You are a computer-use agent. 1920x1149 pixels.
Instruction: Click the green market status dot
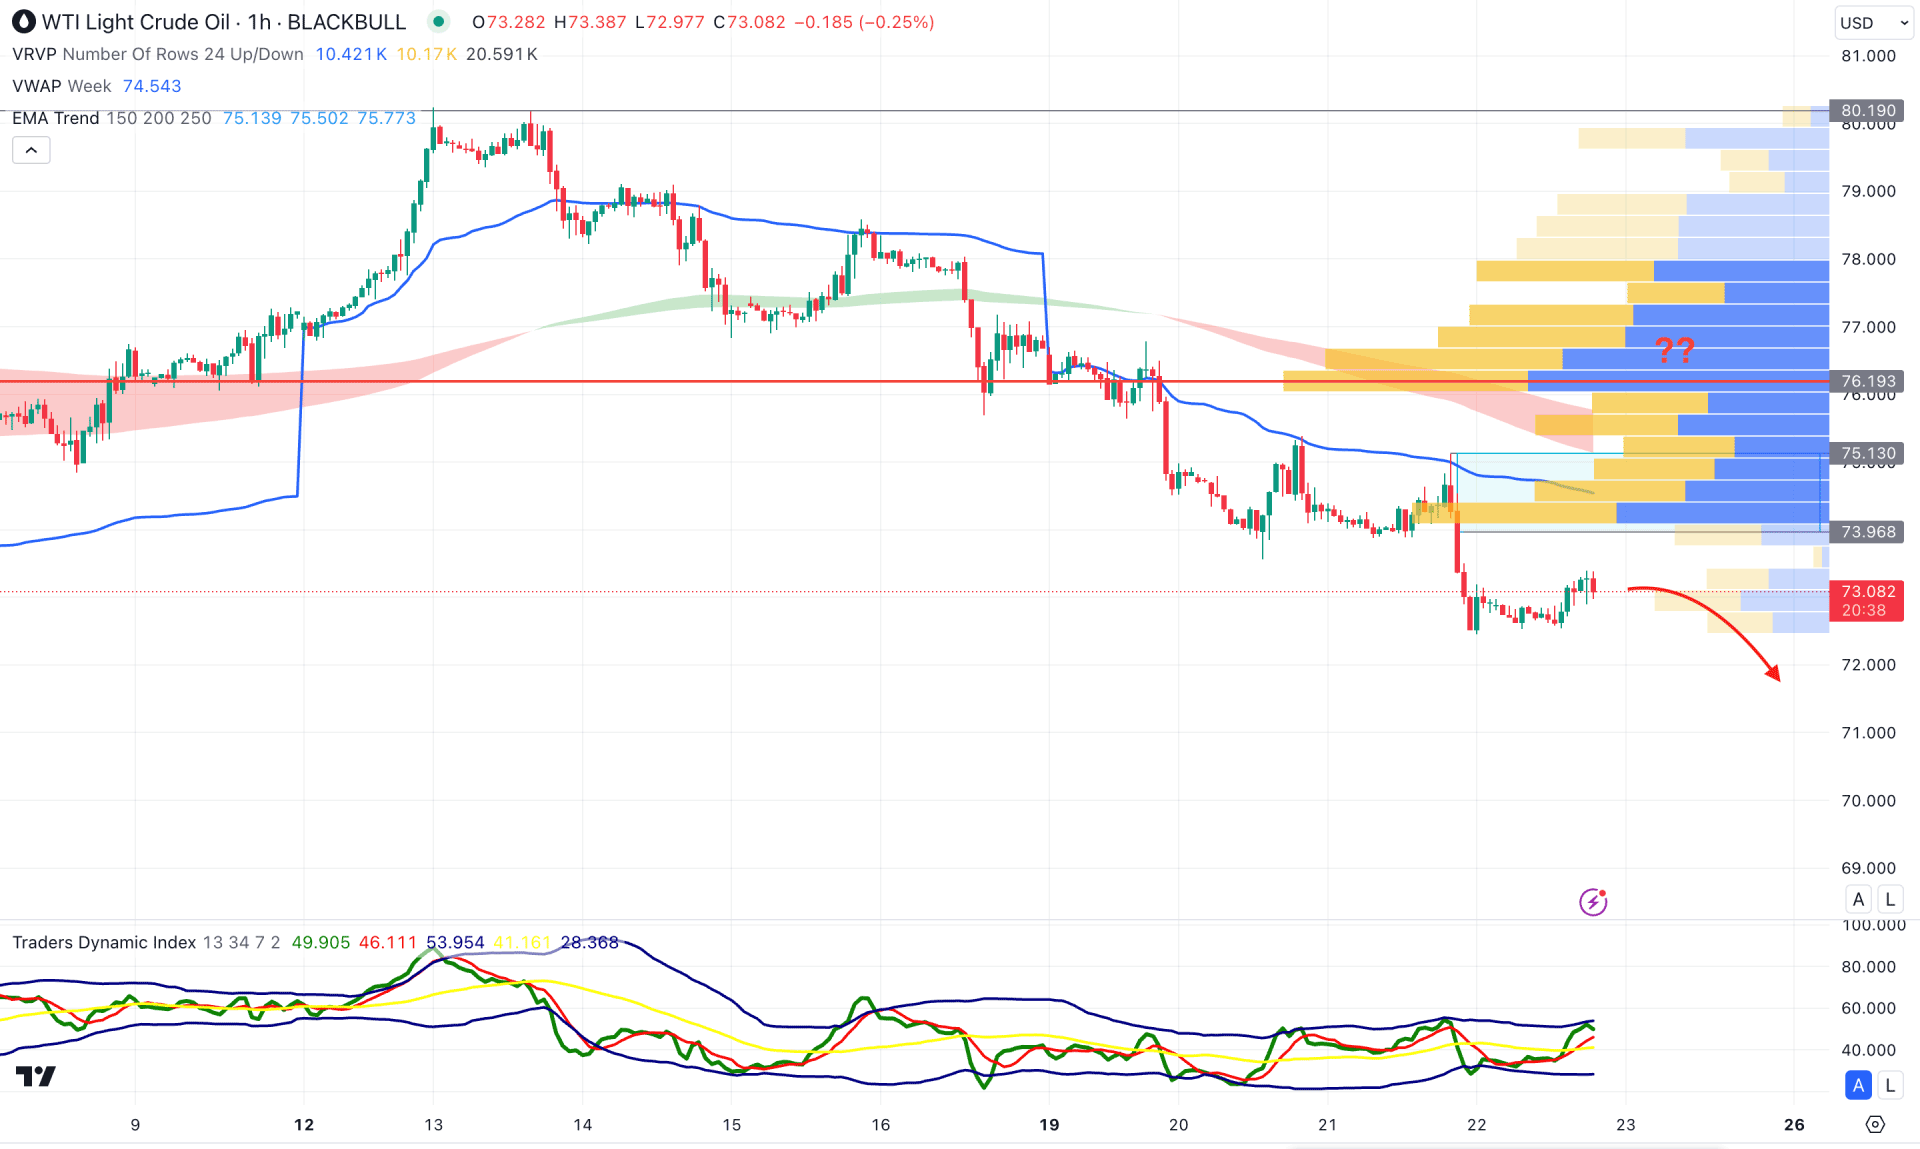438,22
